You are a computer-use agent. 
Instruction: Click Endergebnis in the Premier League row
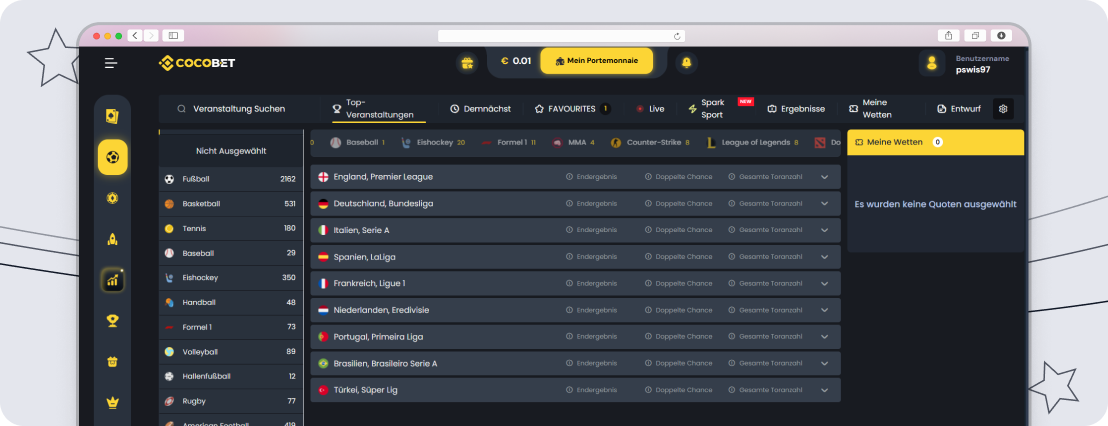coord(591,177)
